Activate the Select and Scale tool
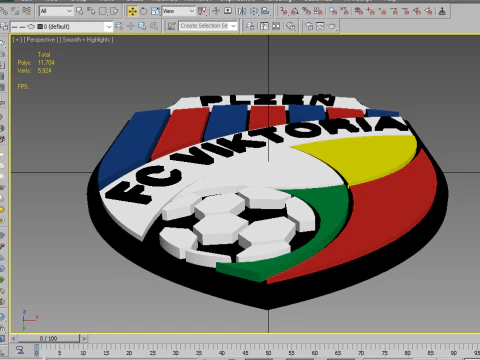The height and width of the screenshot is (360, 480). tap(155, 11)
